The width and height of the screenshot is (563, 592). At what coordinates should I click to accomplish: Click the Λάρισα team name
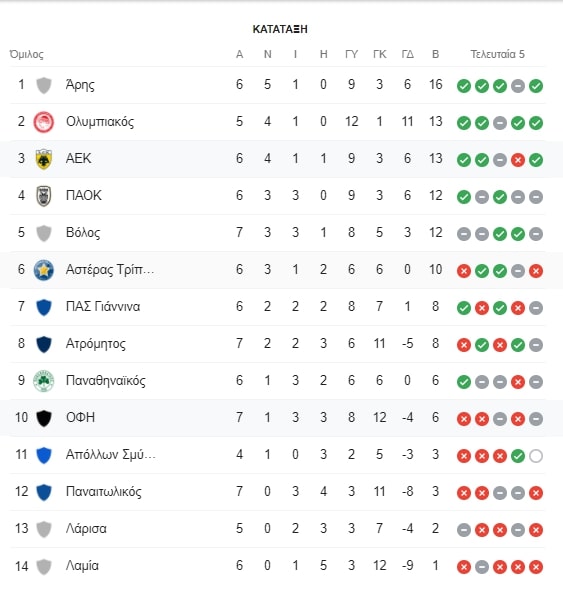[x=86, y=529]
